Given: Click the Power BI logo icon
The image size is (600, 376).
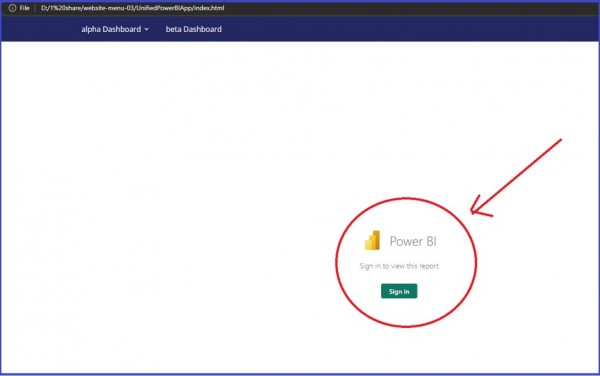Looking at the screenshot, I should [x=372, y=240].
